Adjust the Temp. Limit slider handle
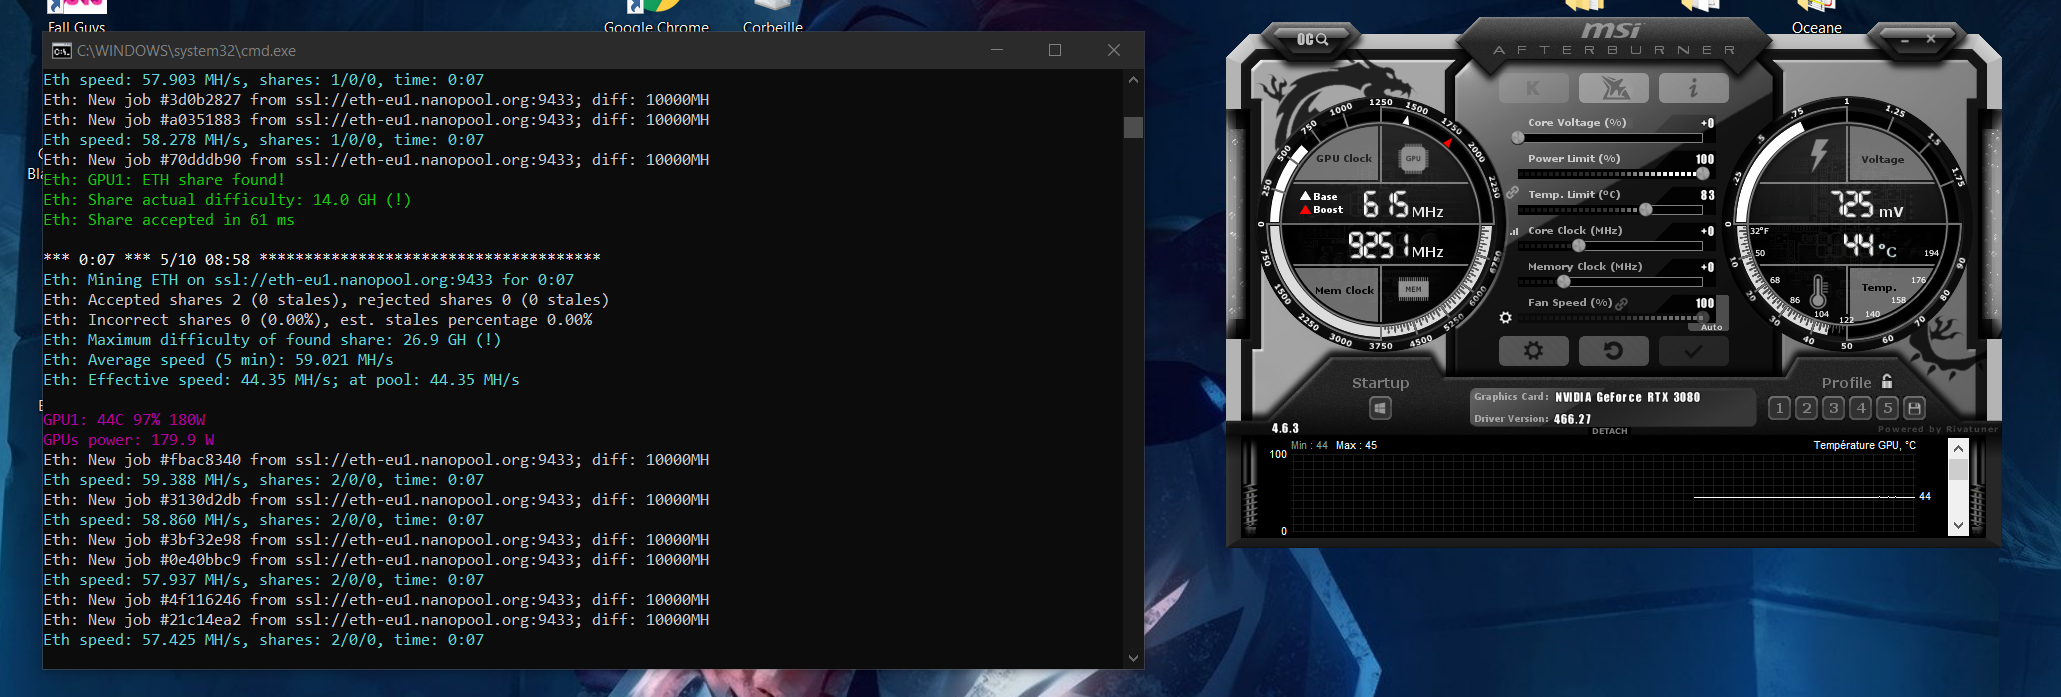2061x697 pixels. [x=1646, y=210]
